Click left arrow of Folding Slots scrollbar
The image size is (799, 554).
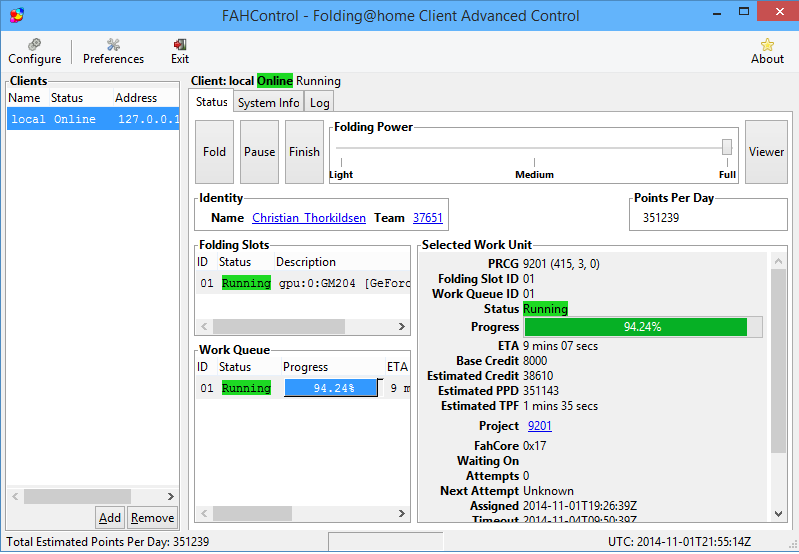point(204,326)
